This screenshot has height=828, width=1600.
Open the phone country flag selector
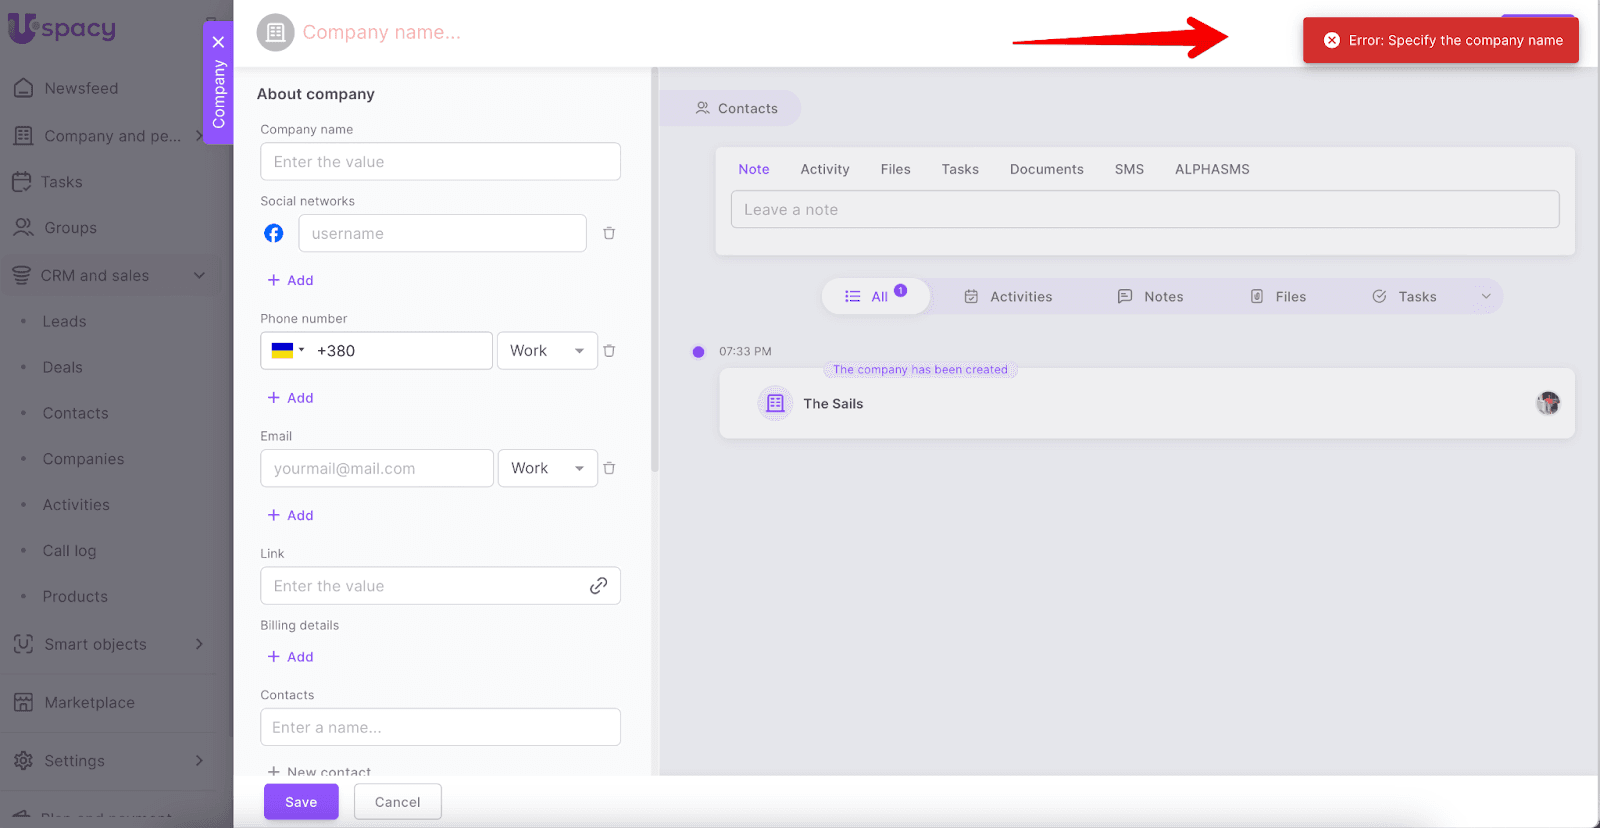(287, 351)
